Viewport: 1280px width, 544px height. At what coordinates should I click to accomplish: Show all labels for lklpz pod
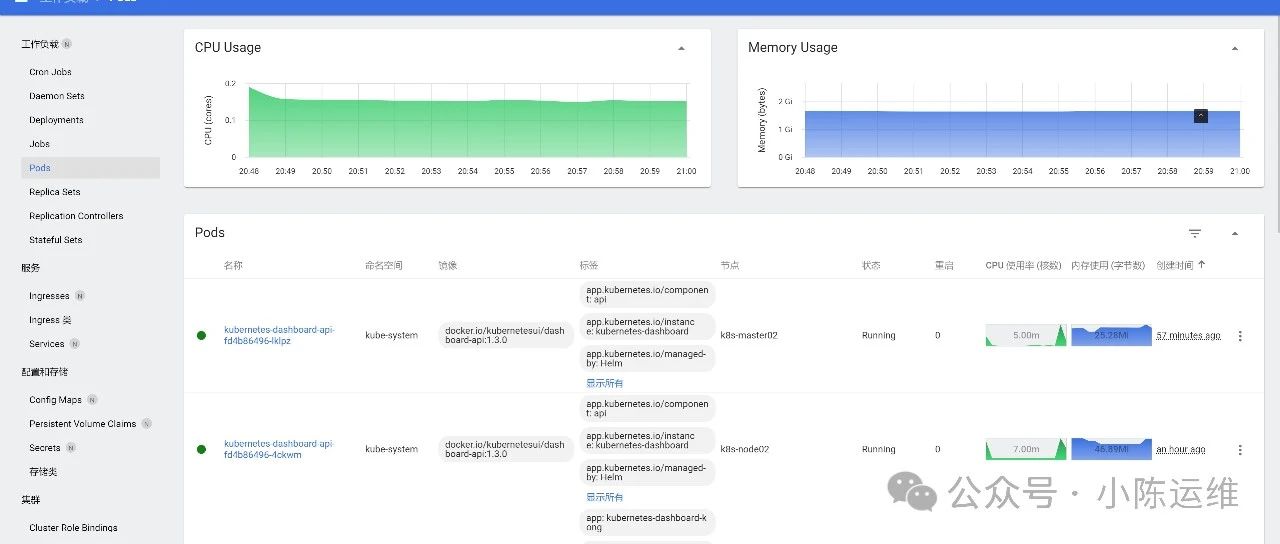[604, 383]
